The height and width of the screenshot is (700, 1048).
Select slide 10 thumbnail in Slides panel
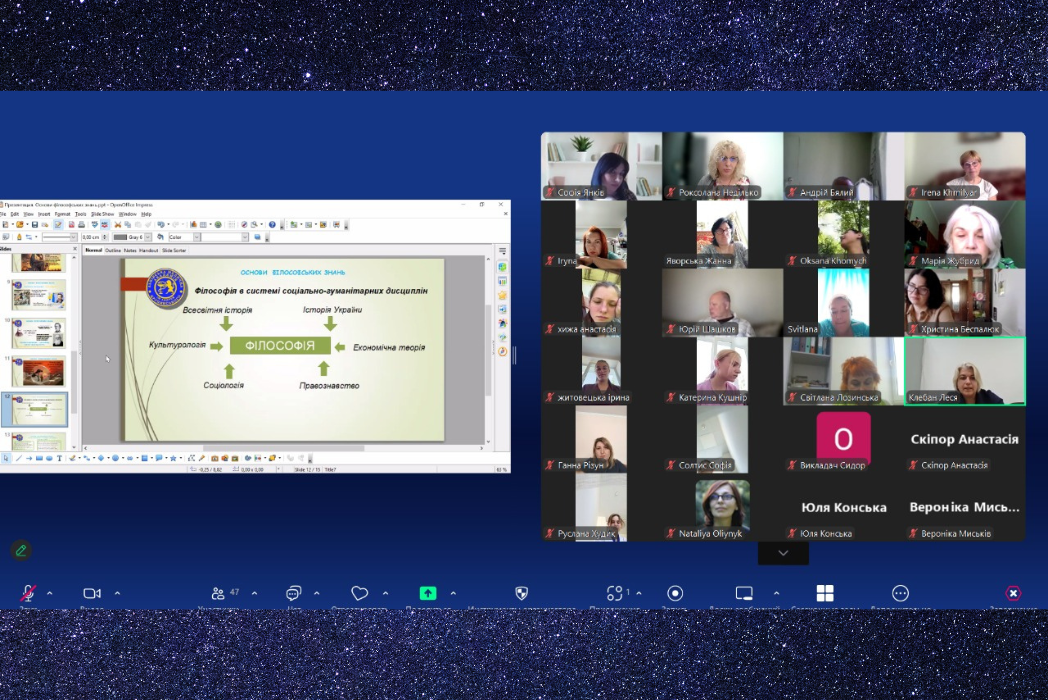coord(39,333)
